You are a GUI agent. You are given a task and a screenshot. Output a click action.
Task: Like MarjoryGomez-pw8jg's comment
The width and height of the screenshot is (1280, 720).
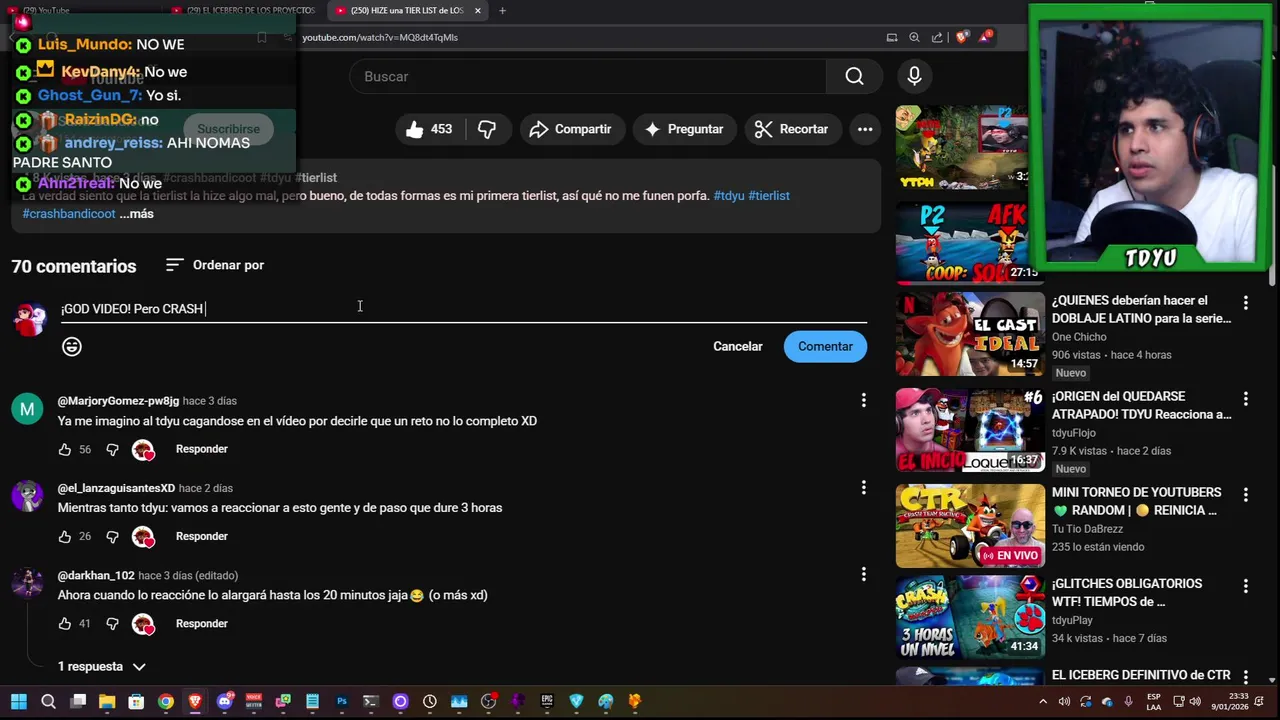pos(65,450)
